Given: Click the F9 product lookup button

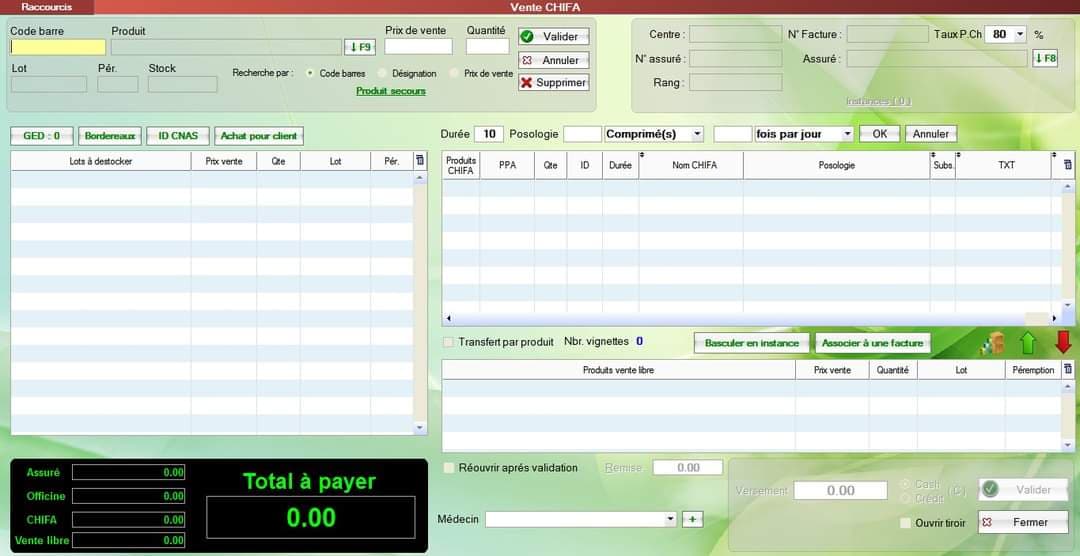Looking at the screenshot, I should point(360,47).
